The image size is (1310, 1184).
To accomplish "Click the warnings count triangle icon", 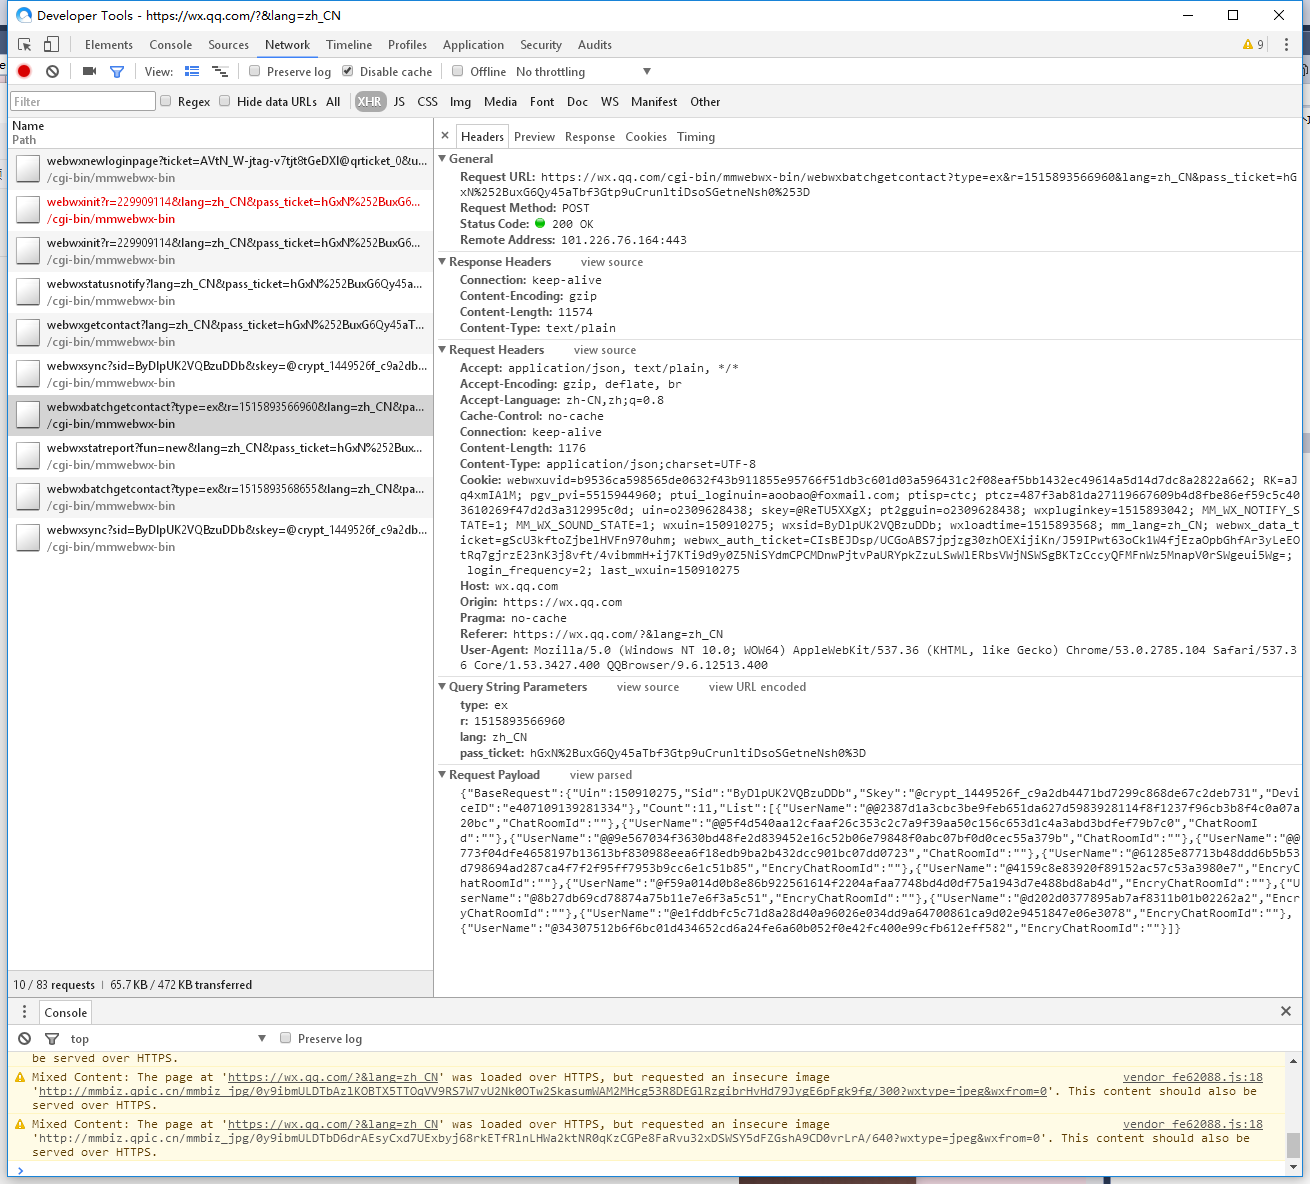I will click(1248, 45).
